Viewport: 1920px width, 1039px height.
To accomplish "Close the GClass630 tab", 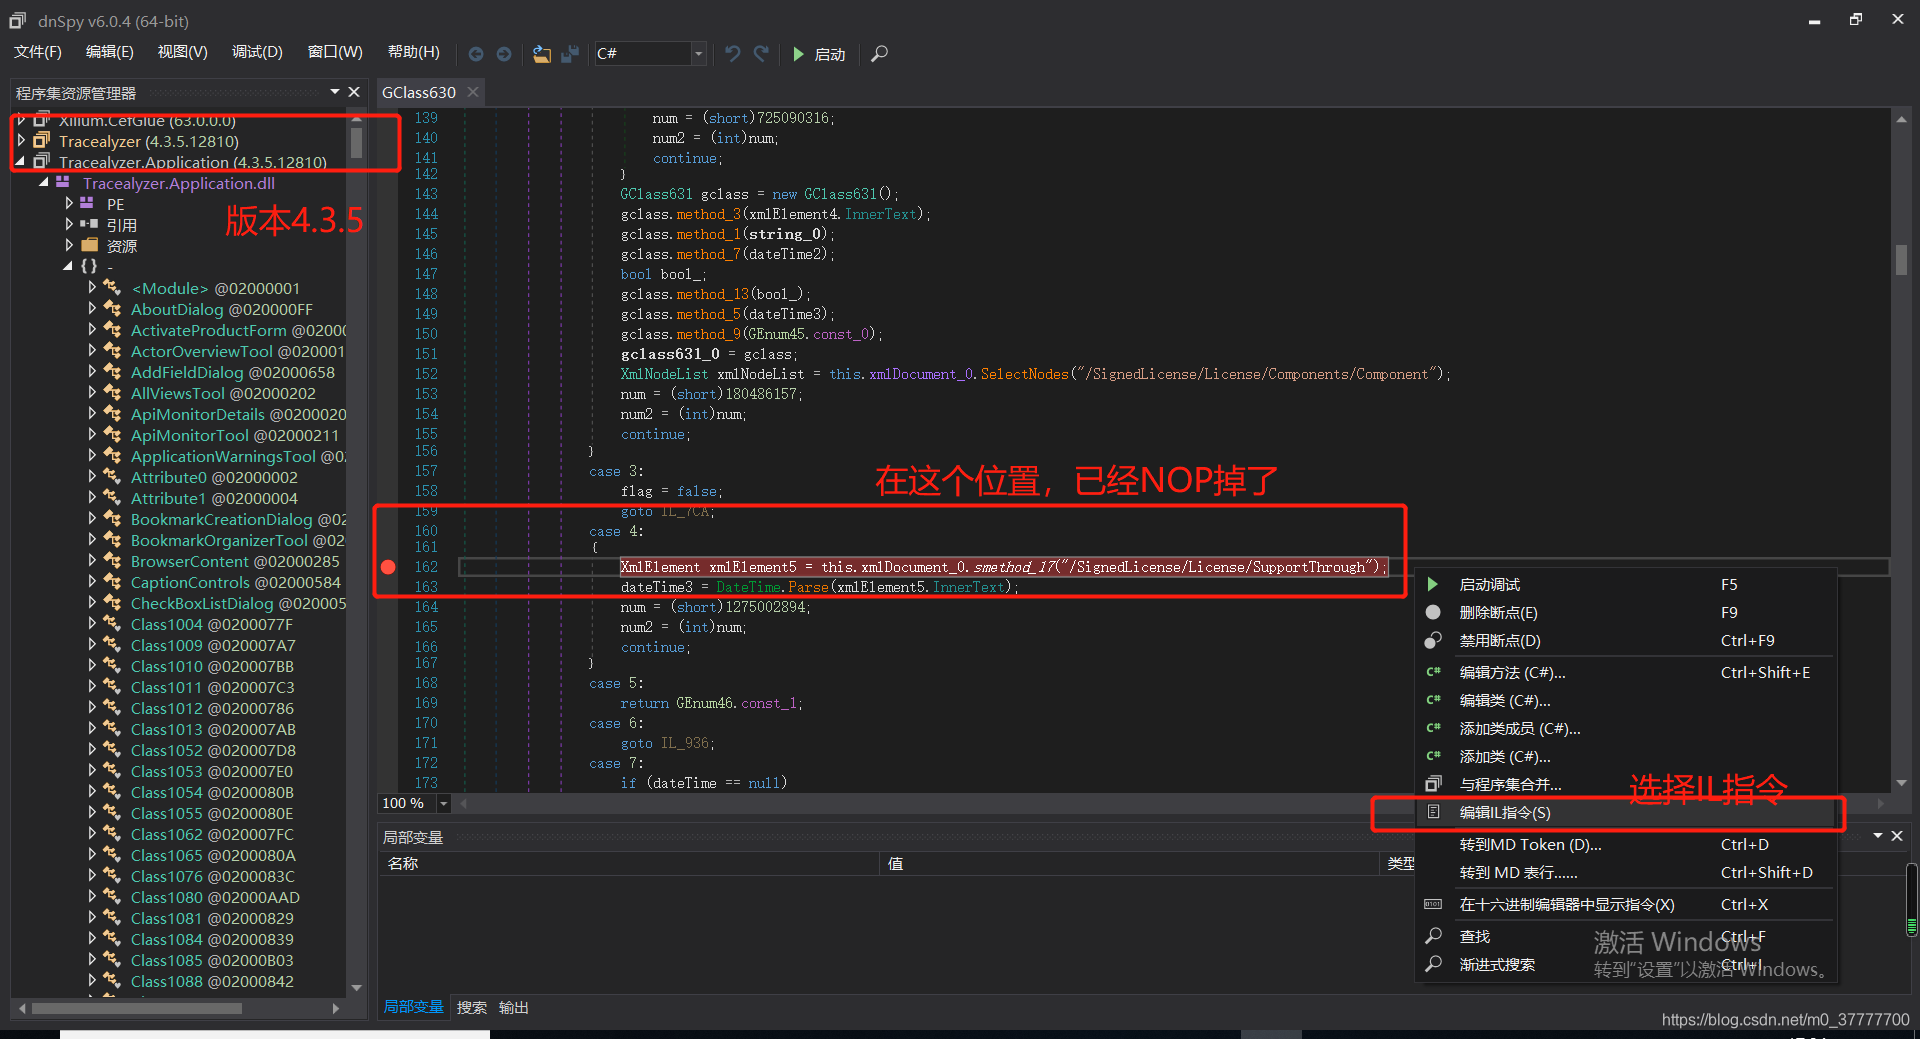I will point(473,92).
